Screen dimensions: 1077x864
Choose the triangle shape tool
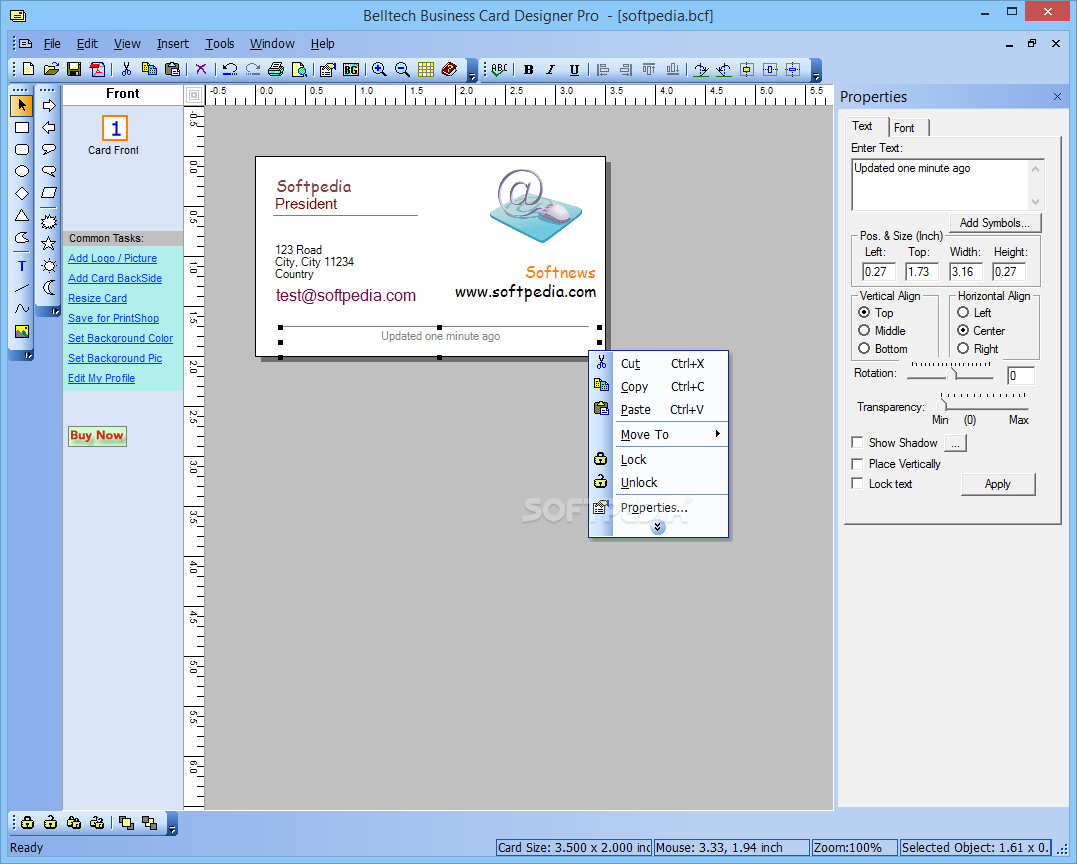[x=22, y=216]
